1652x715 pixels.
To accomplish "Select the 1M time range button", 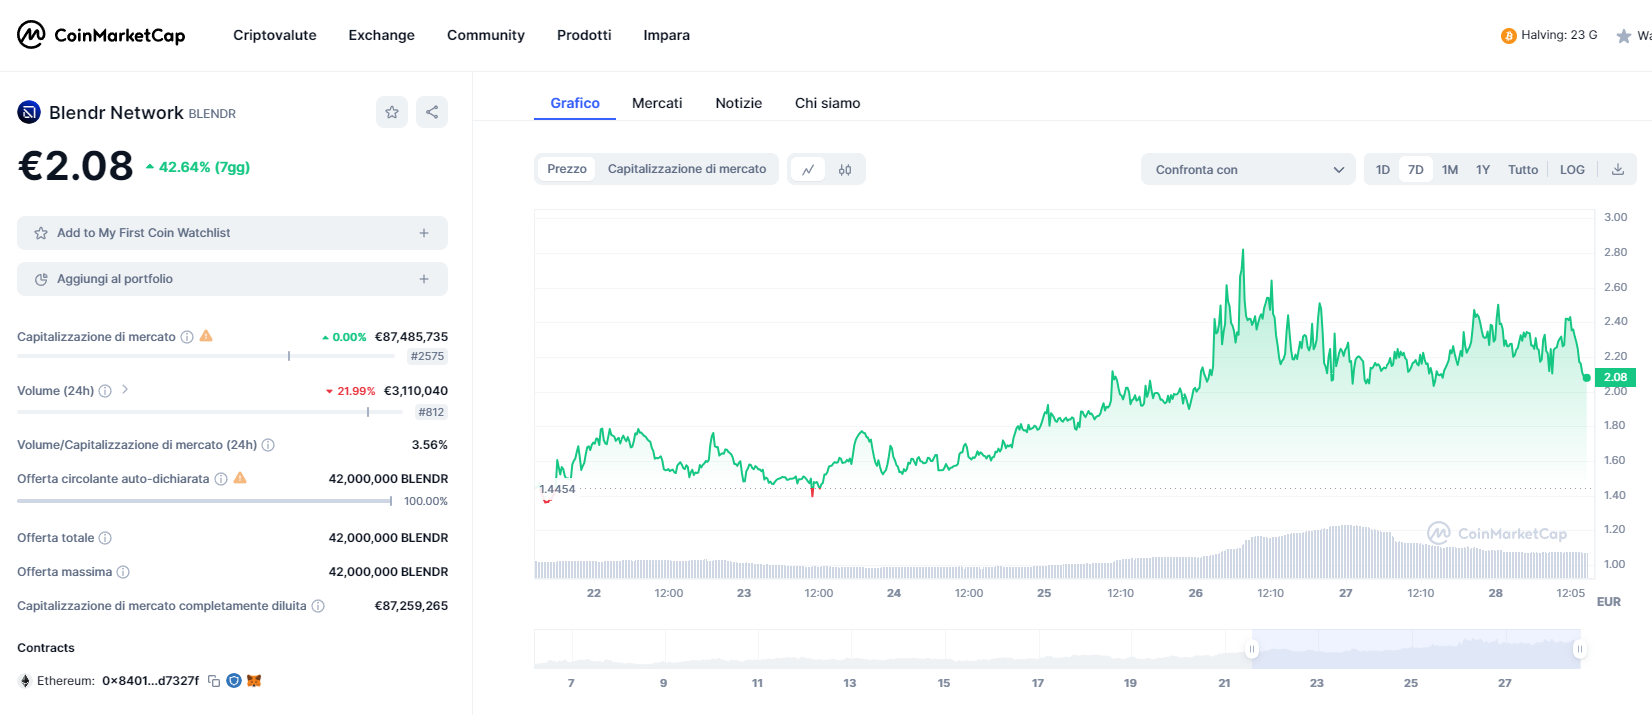I will point(1450,170).
